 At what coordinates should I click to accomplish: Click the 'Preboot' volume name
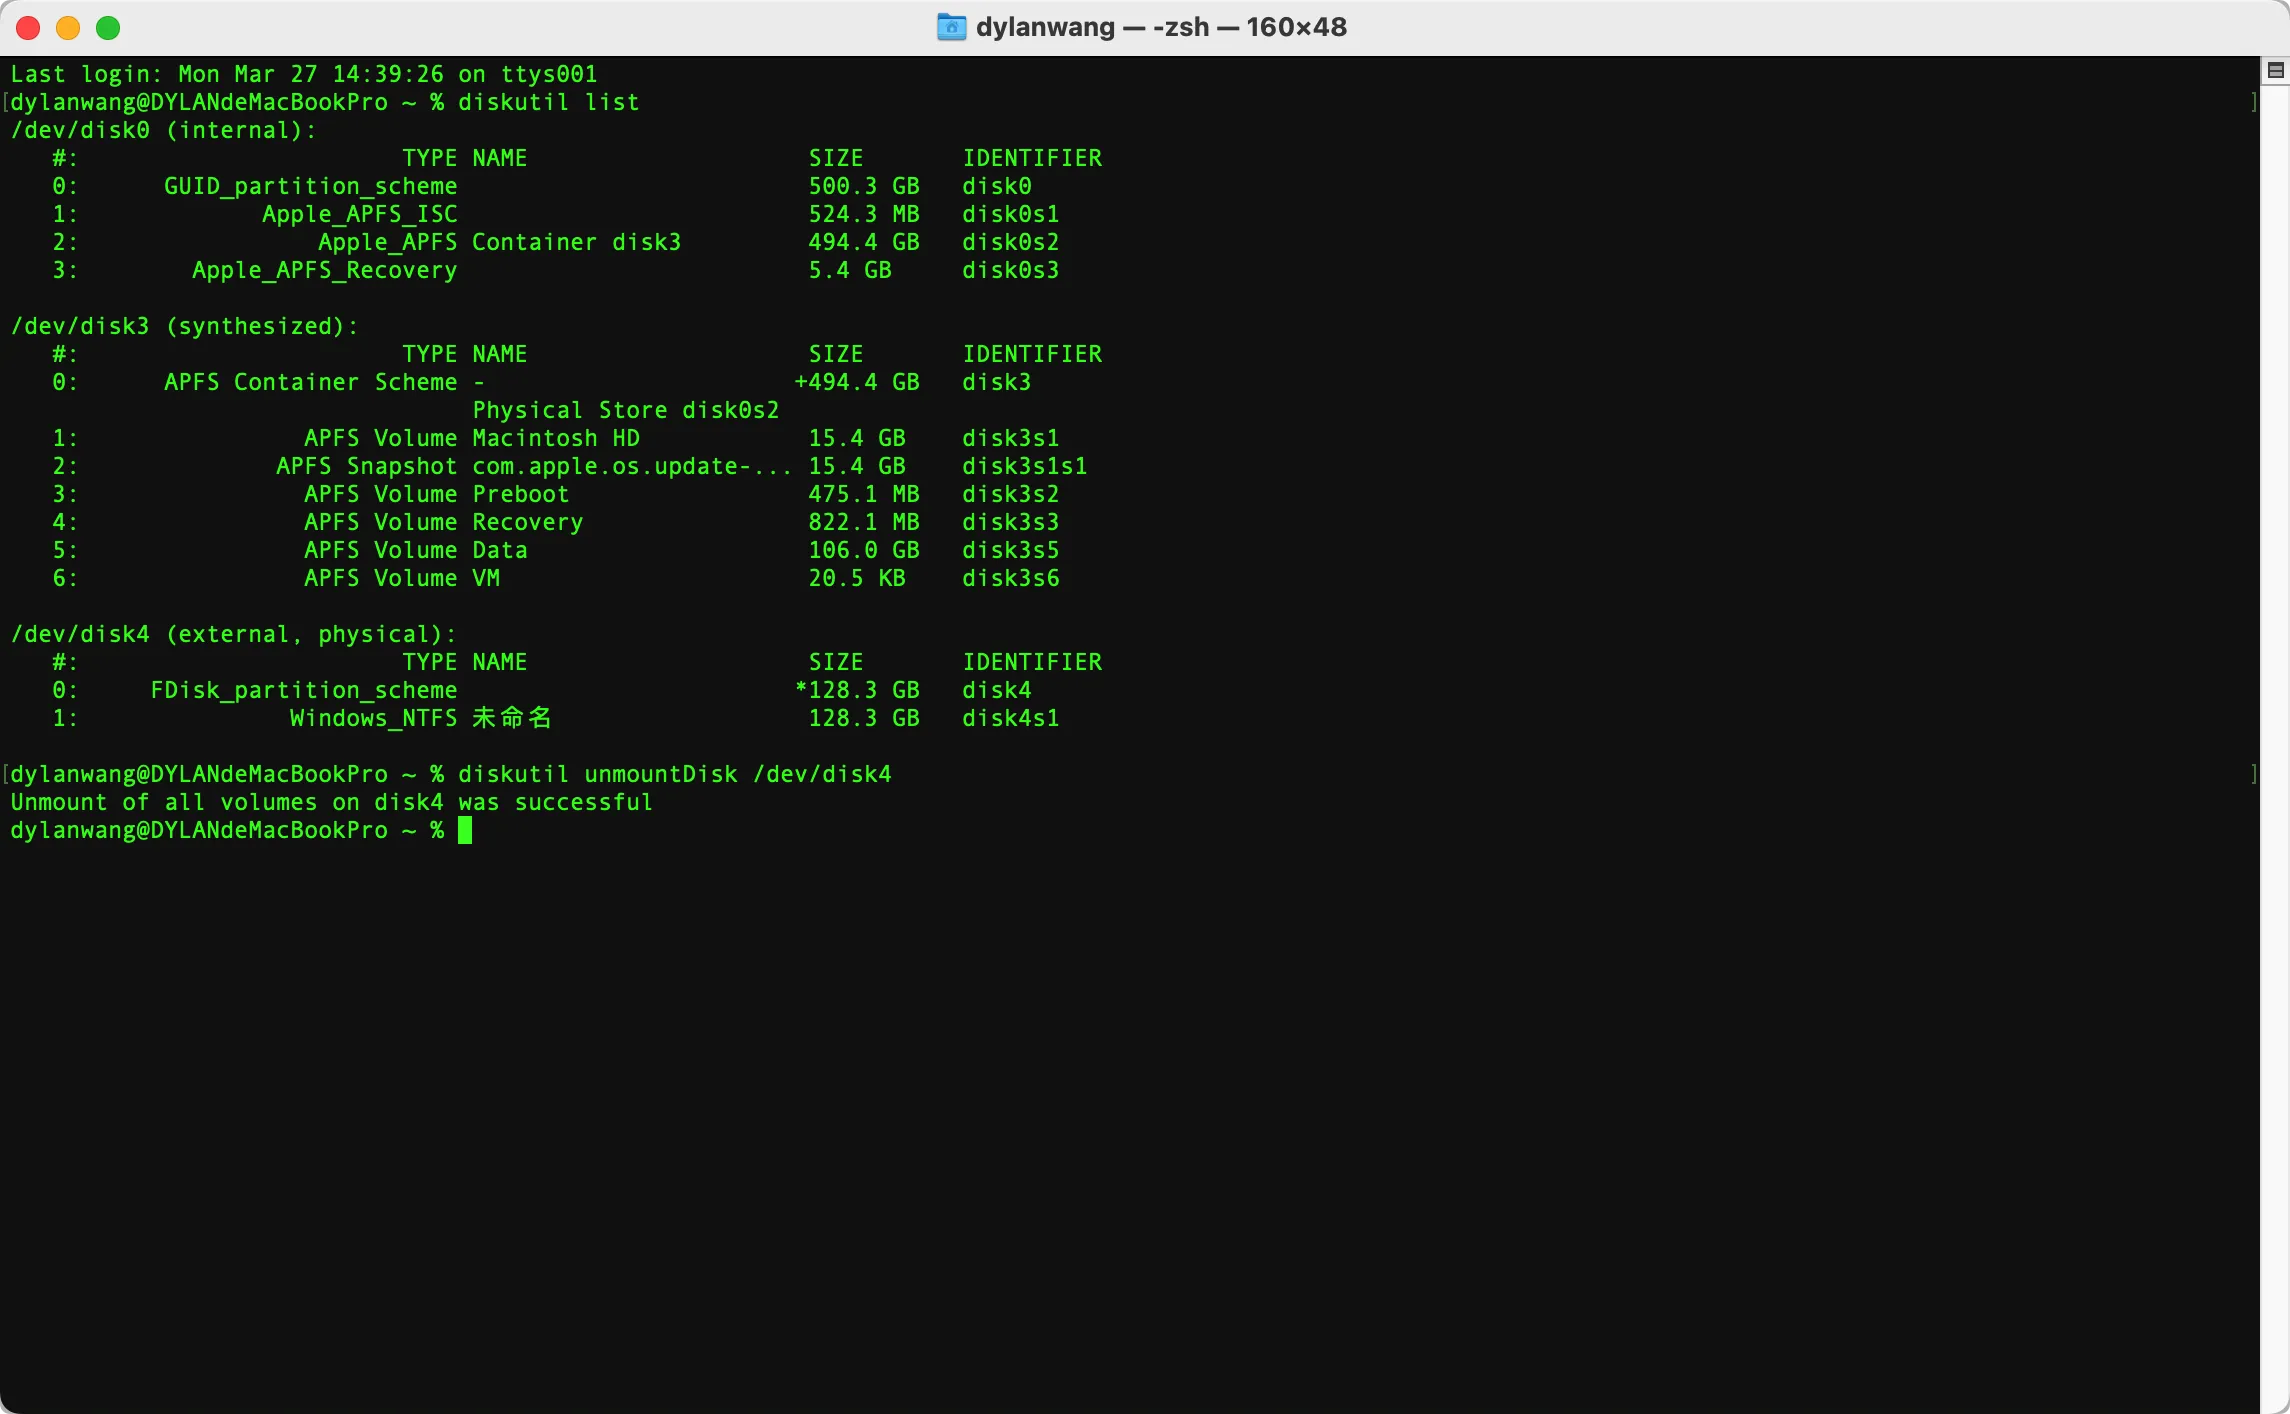pos(520,494)
